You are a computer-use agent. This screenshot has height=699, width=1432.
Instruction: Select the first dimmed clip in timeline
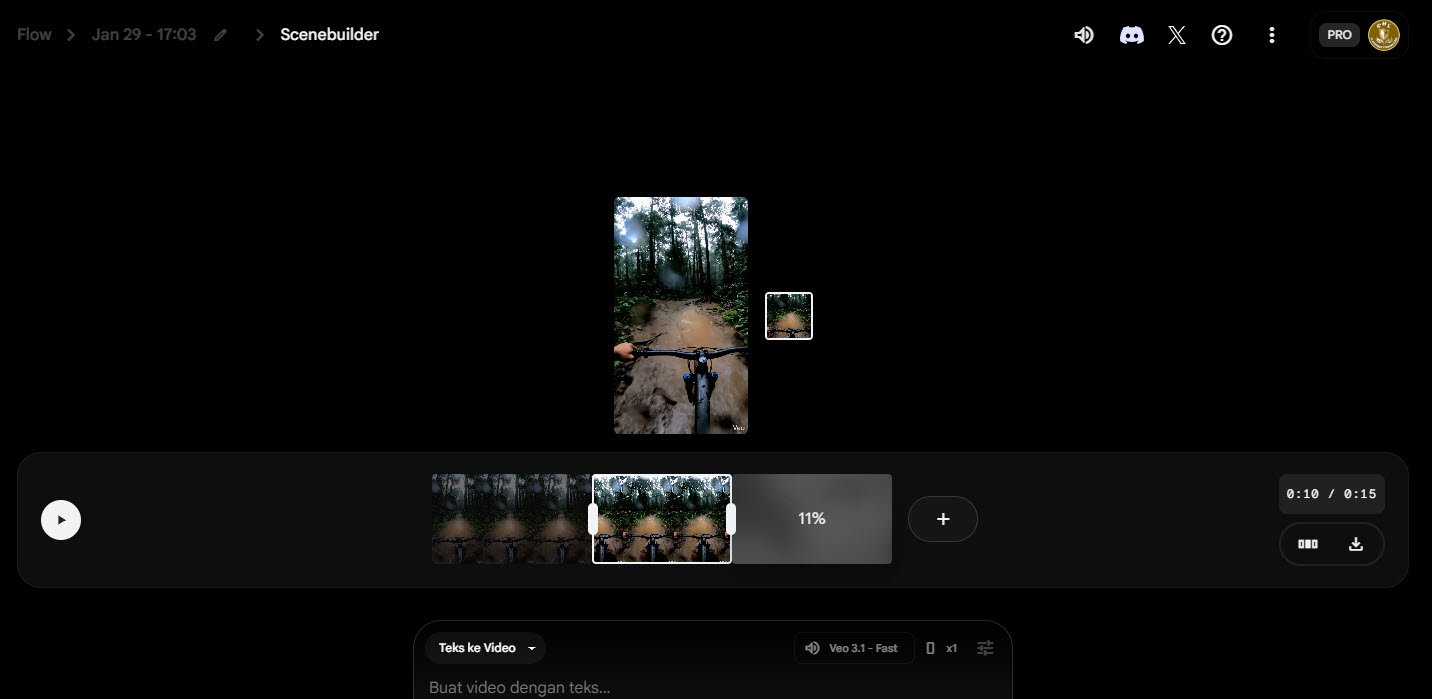click(x=512, y=519)
